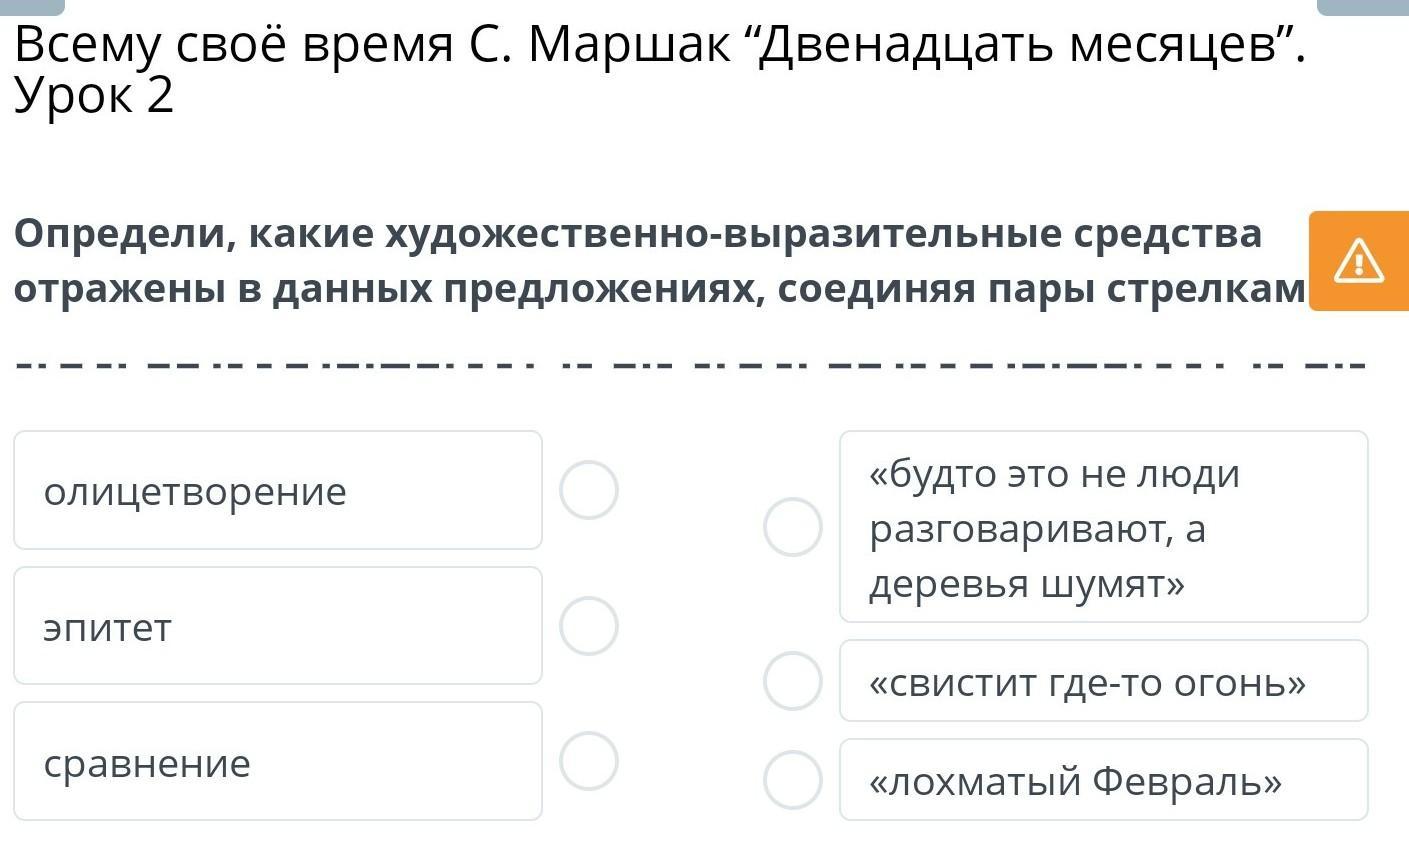Select circle beside «будто это не люди» quote
Image resolution: width=1409 pixels, height=849 pixels.
(x=793, y=527)
